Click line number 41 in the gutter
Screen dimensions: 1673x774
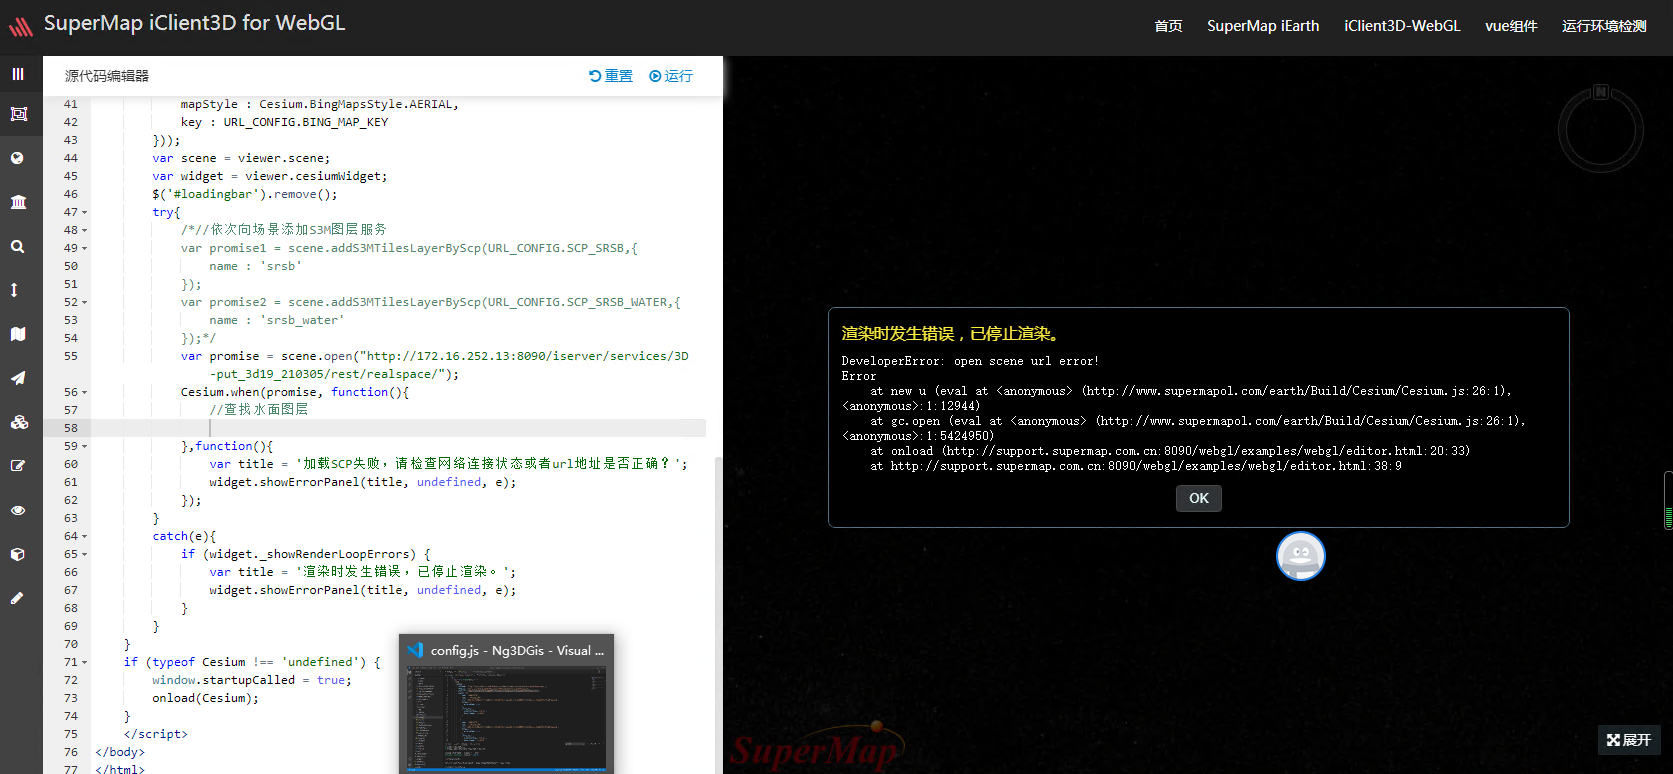point(70,104)
